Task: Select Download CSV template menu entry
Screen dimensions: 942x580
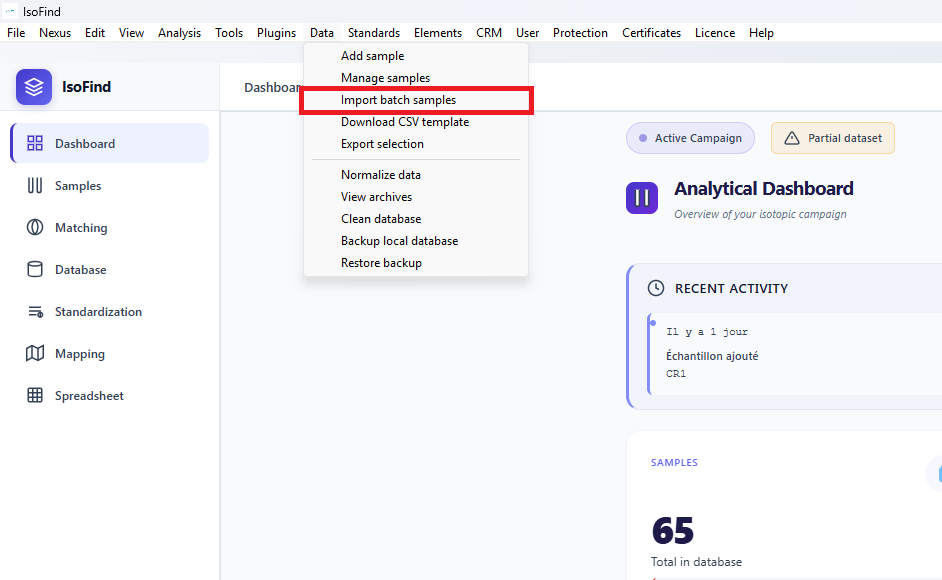Action: [x=404, y=122]
